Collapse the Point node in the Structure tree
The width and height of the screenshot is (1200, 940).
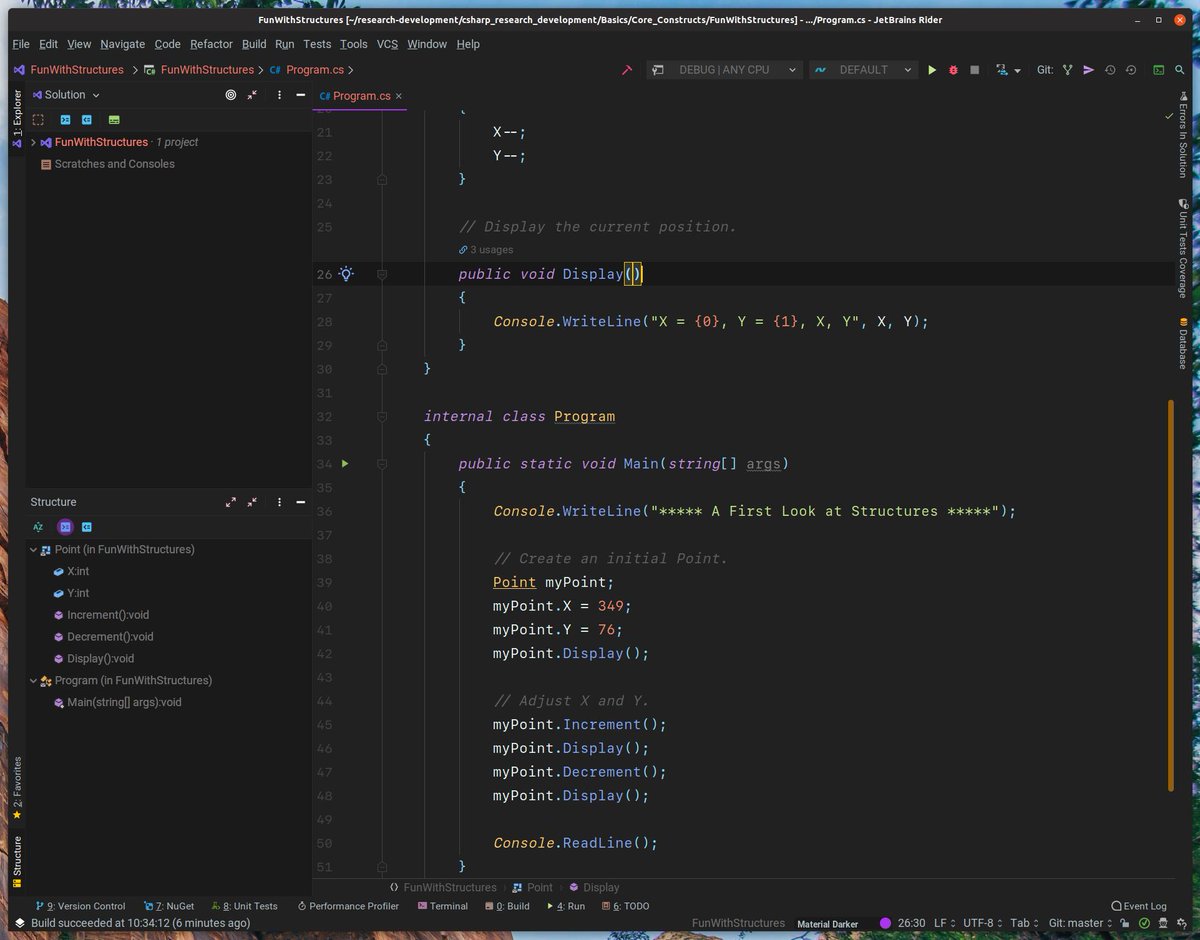33,549
